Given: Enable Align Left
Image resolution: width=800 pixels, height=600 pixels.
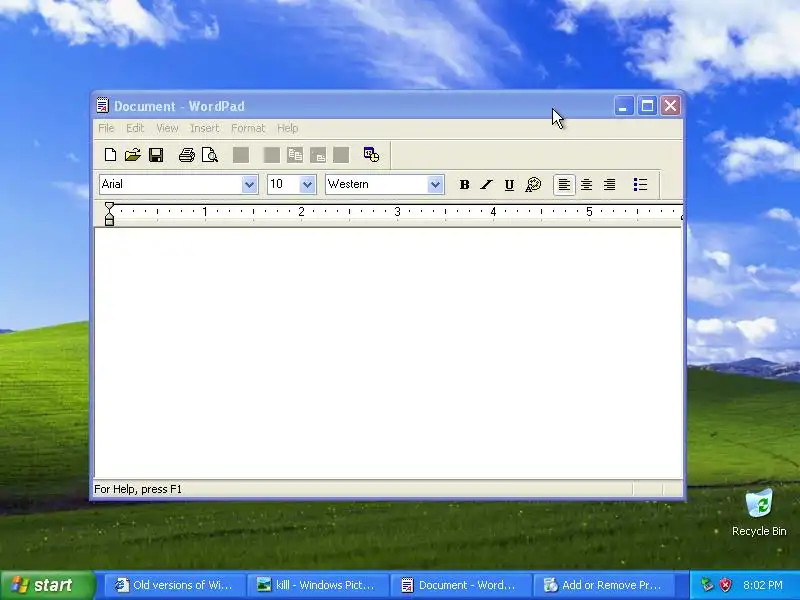Looking at the screenshot, I should tap(564, 185).
